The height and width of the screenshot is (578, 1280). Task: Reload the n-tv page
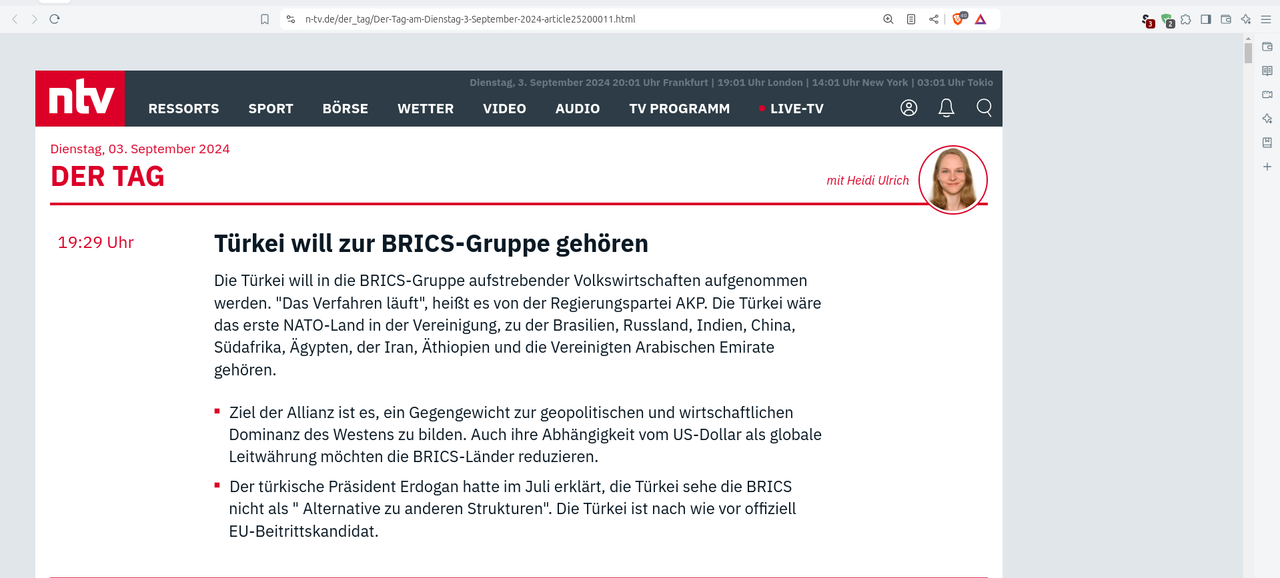54,19
